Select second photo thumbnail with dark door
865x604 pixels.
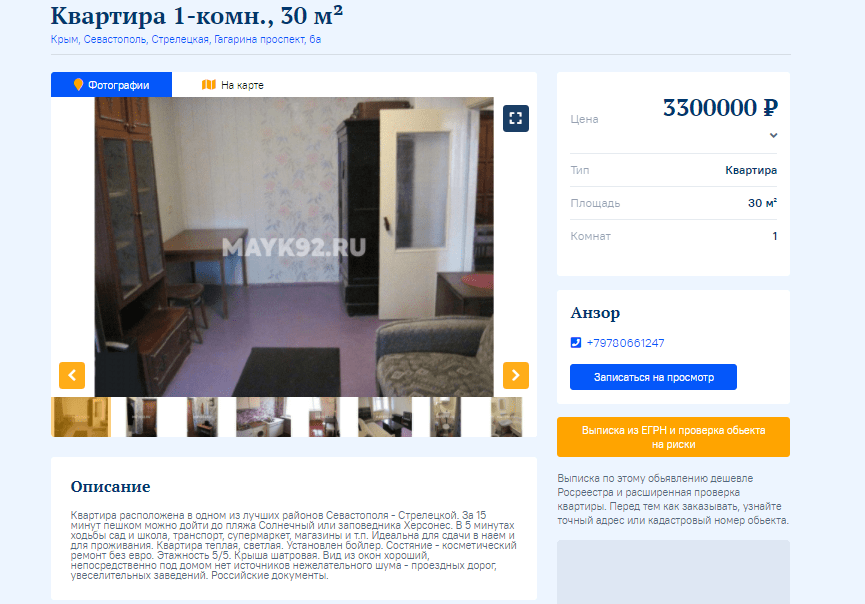click(x=142, y=417)
